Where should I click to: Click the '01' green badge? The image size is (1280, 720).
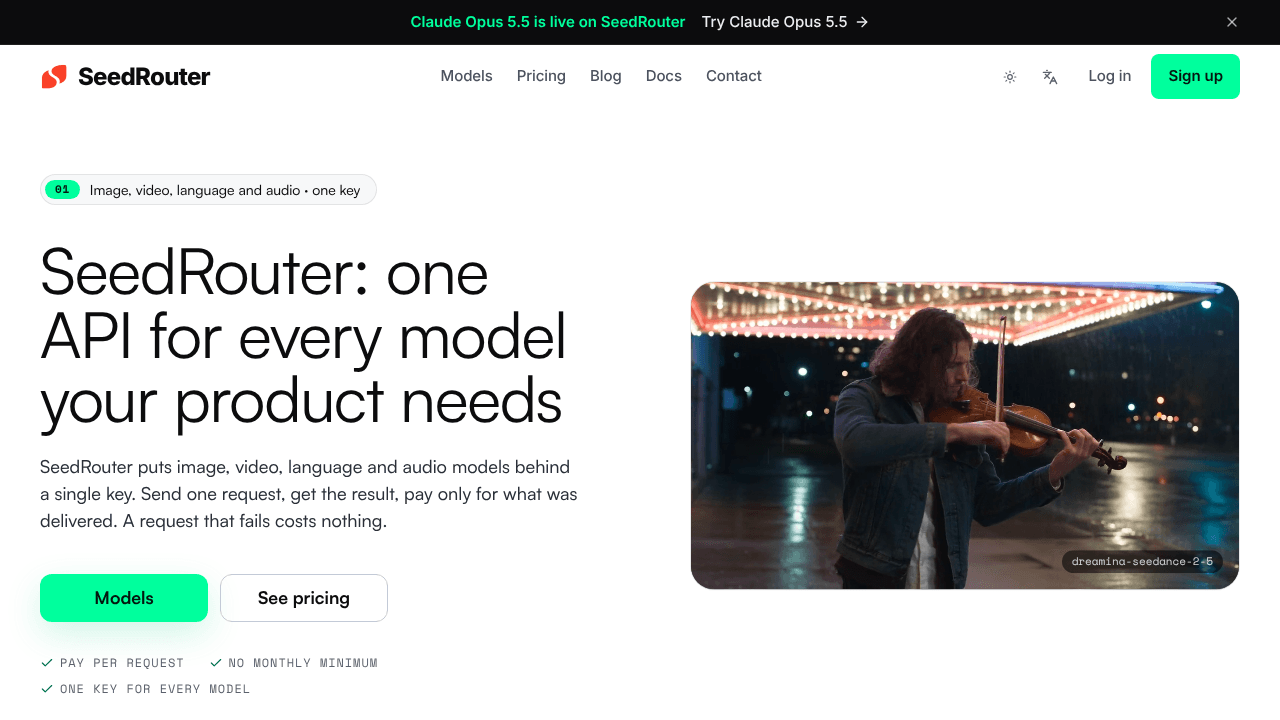click(62, 190)
